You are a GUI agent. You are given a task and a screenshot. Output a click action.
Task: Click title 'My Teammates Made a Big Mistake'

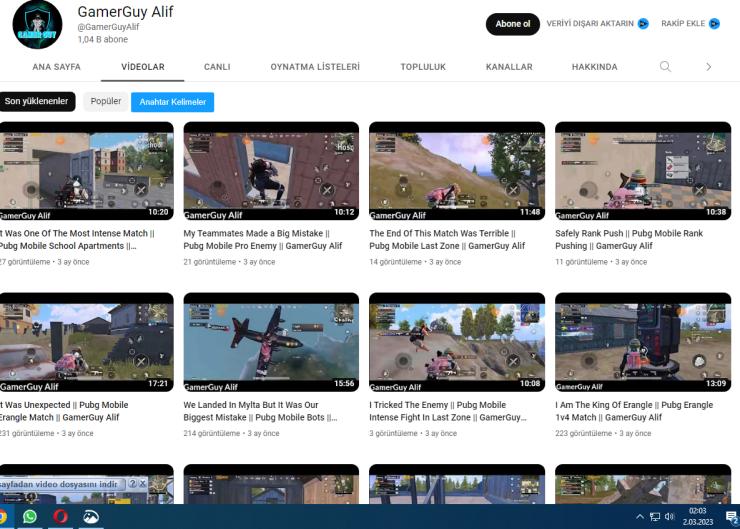click(x=263, y=240)
